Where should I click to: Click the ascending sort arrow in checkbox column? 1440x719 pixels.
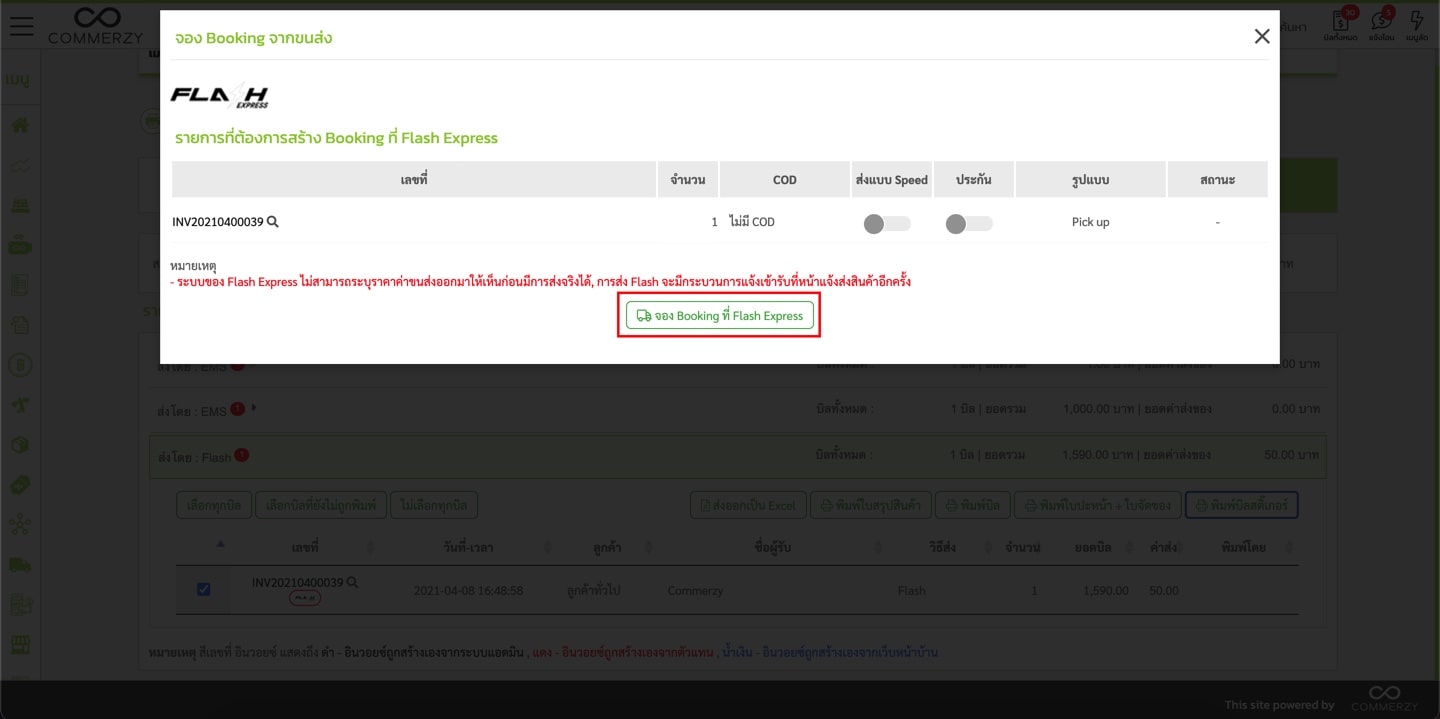click(x=220, y=544)
